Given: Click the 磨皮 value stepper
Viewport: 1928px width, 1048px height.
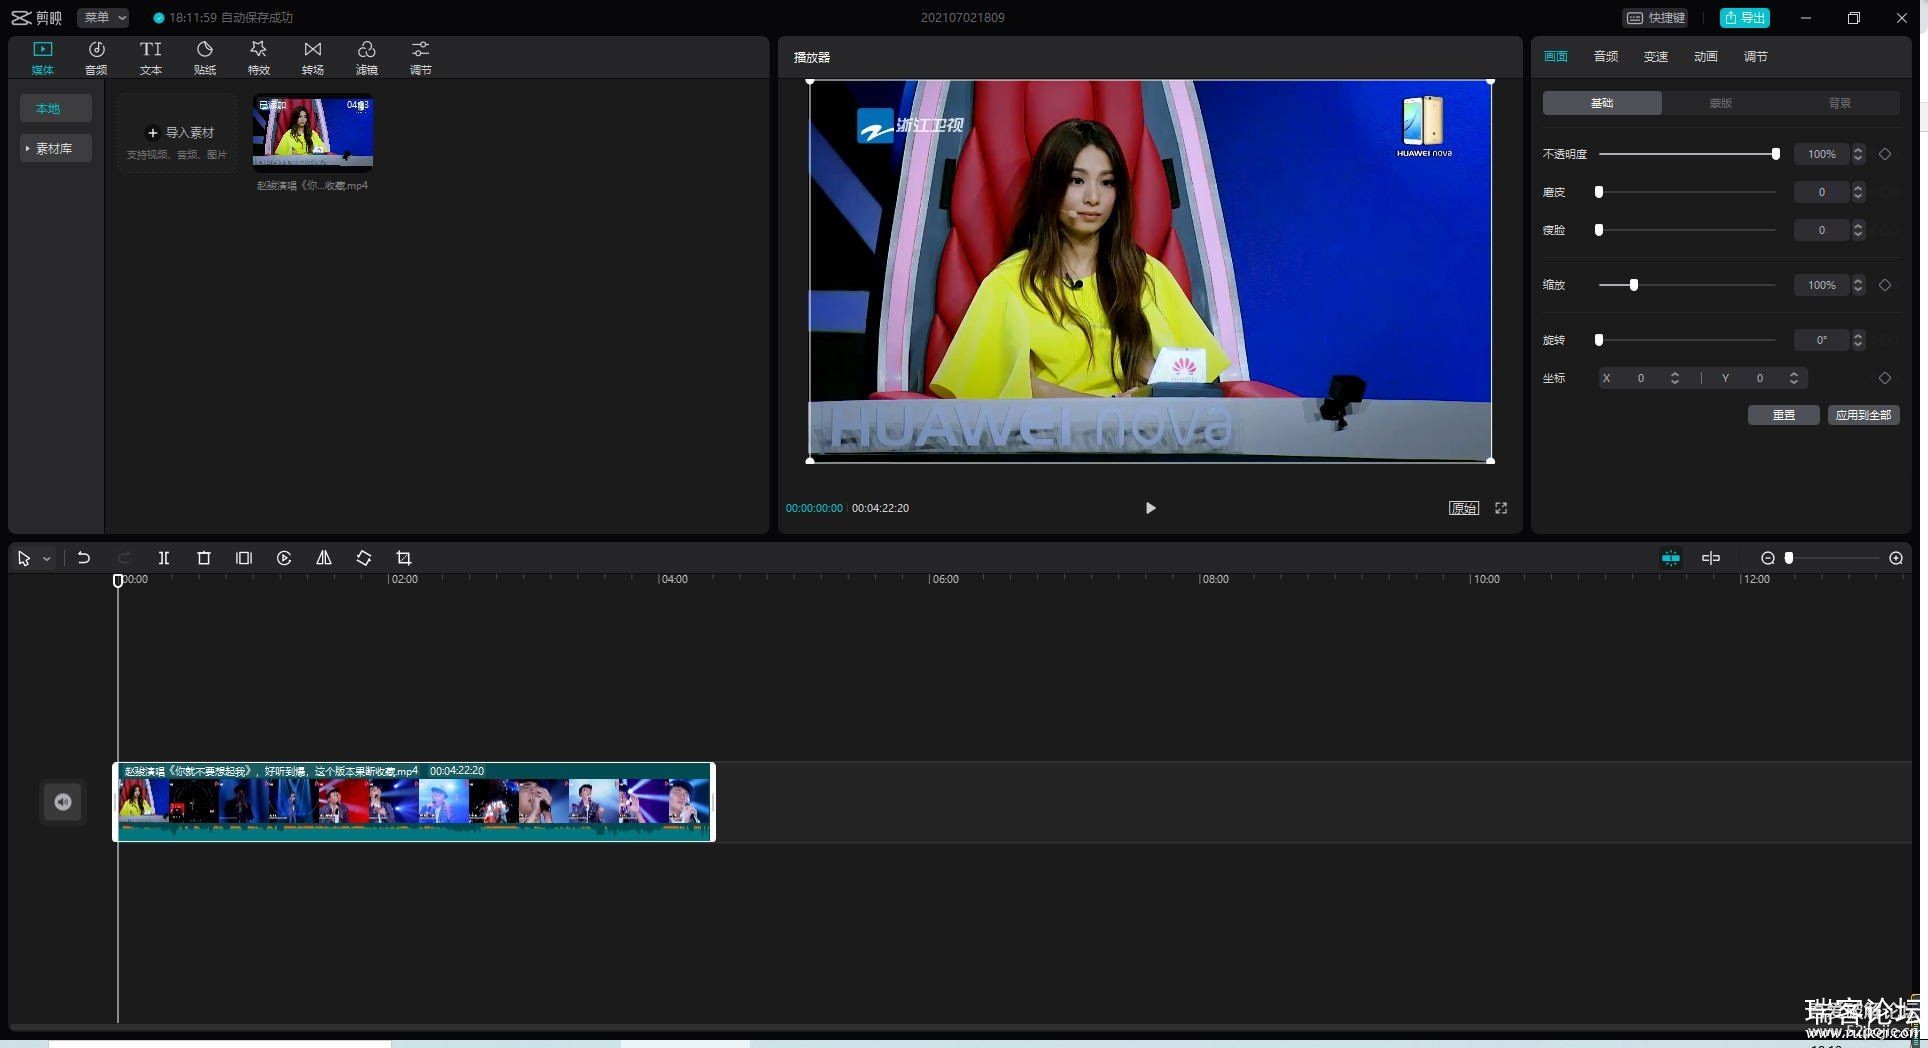Looking at the screenshot, I should tap(1858, 192).
